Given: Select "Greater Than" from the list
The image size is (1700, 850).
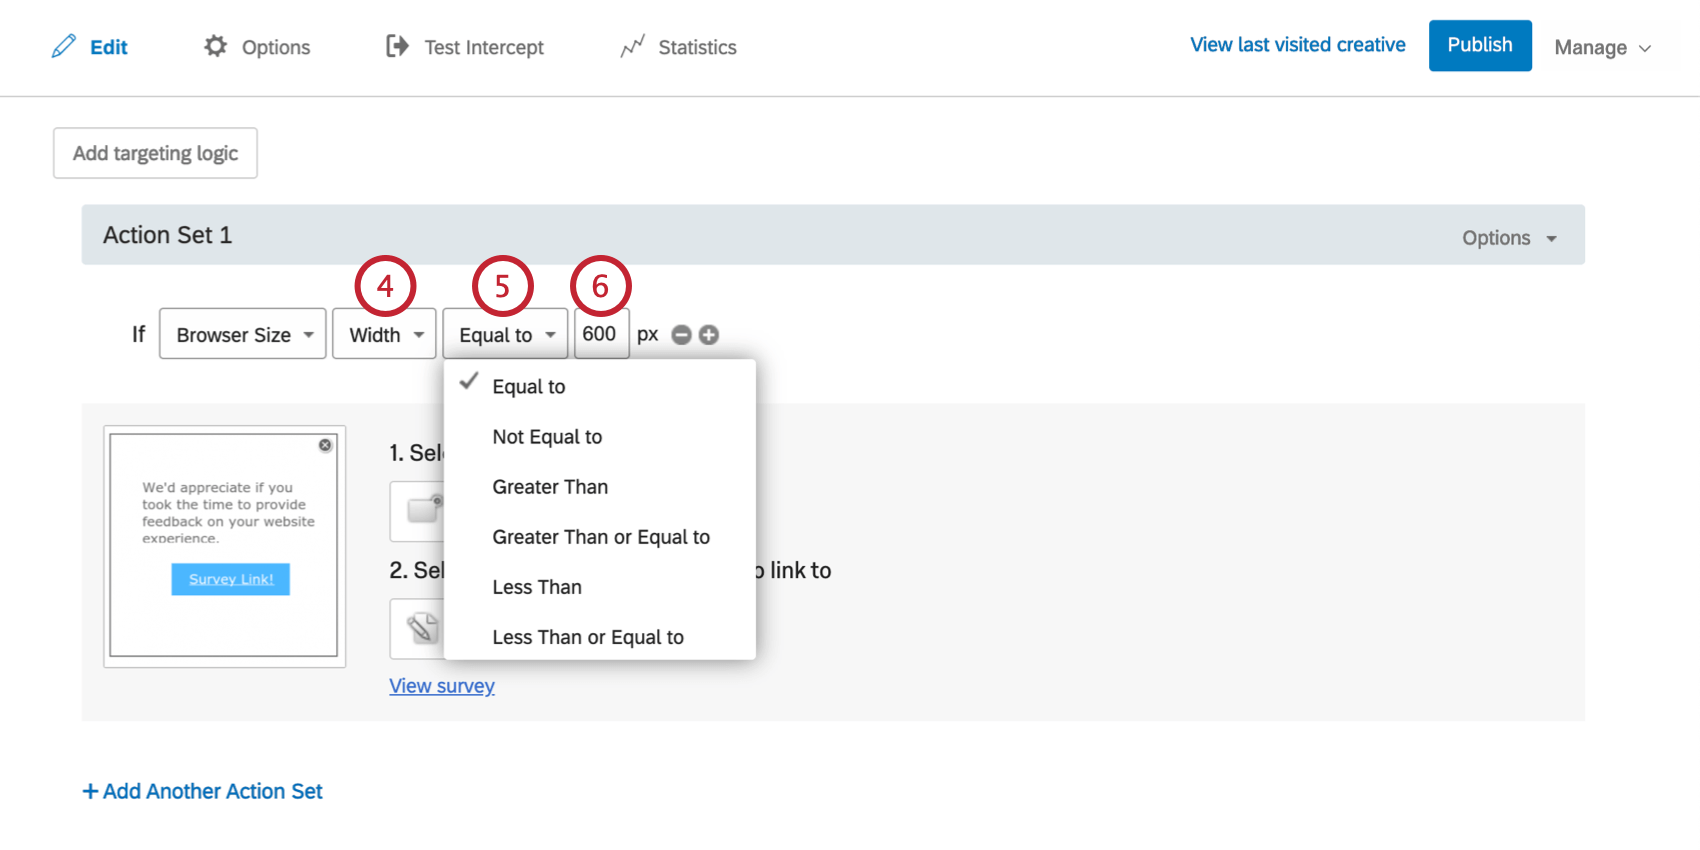Looking at the screenshot, I should [x=550, y=487].
